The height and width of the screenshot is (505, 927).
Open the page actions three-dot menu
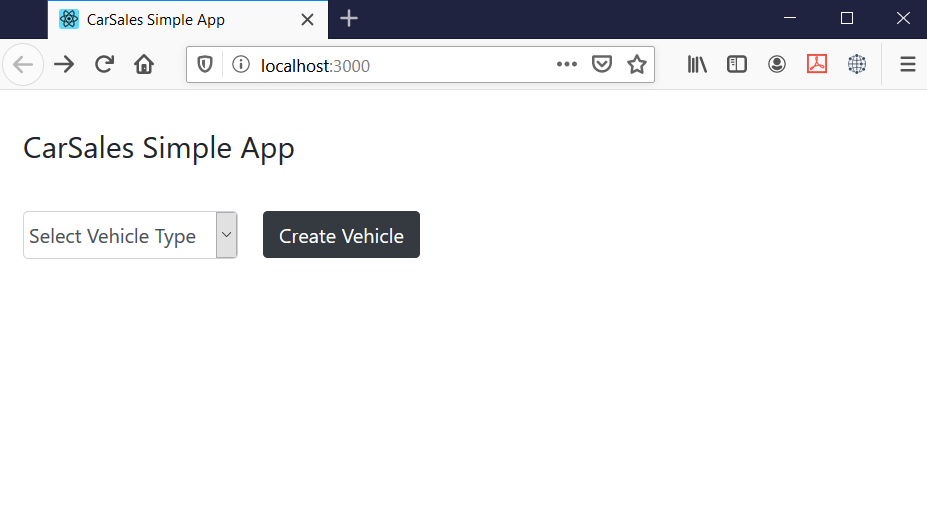pyautogui.click(x=566, y=64)
